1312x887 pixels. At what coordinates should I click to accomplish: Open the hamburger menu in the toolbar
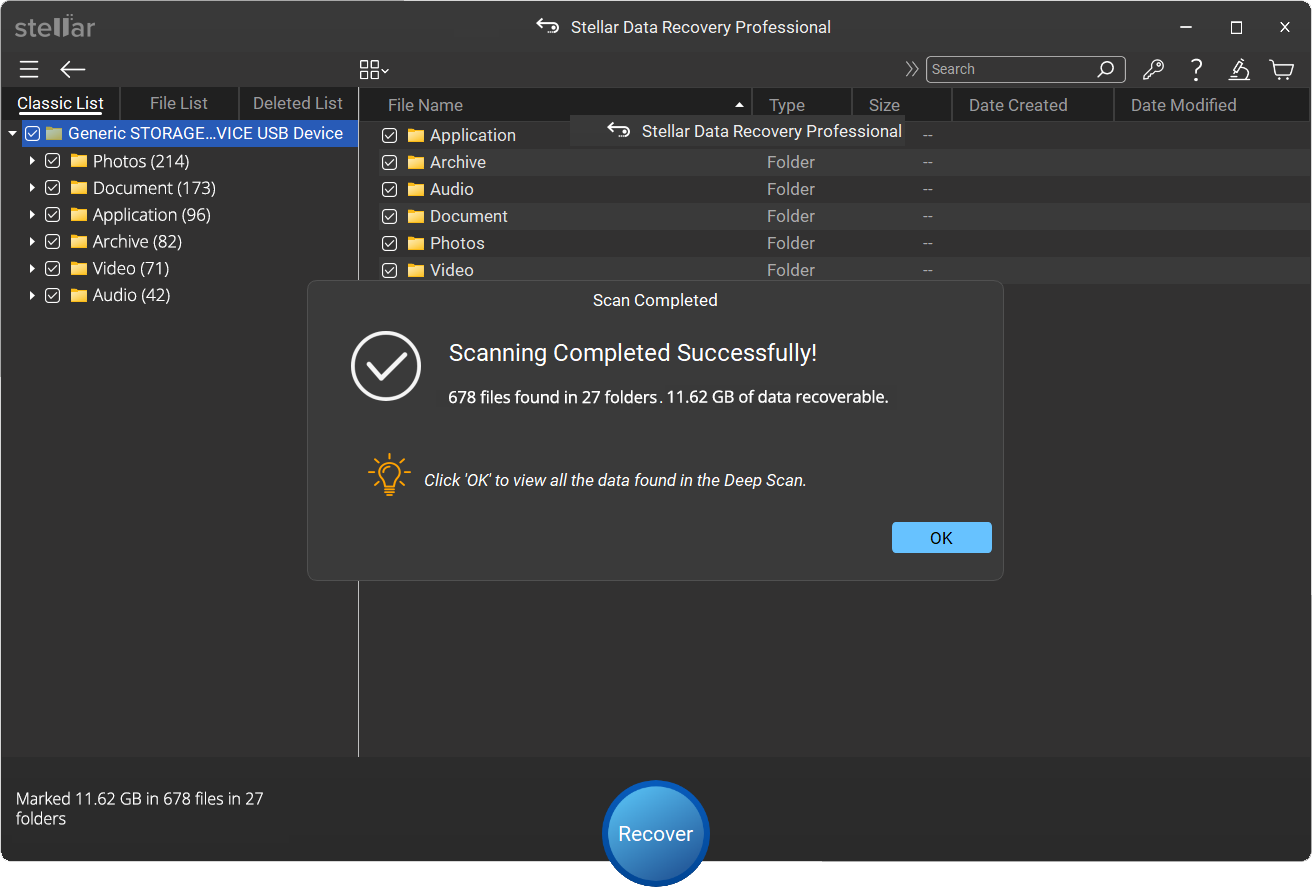[x=29, y=69]
